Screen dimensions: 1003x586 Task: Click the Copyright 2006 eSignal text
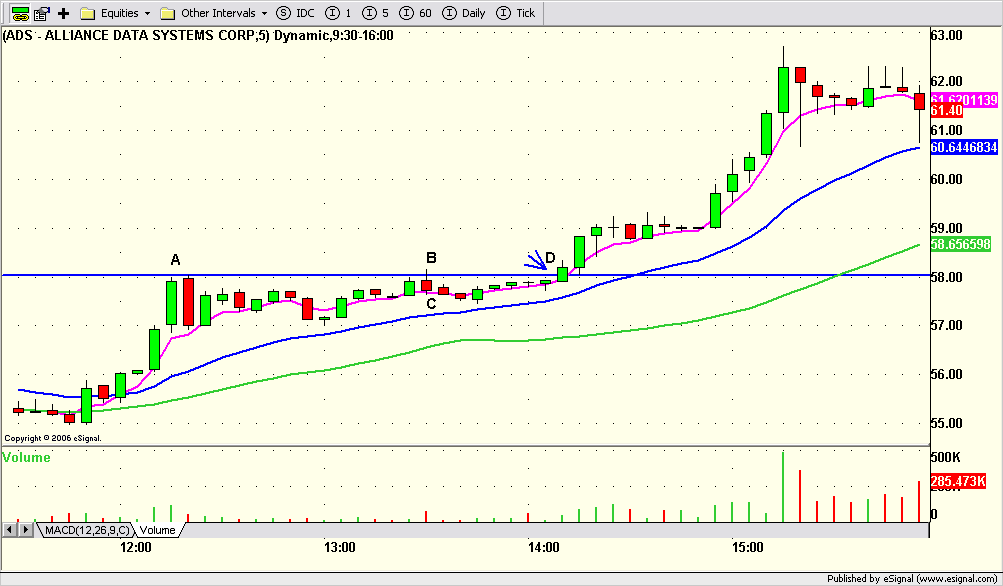53,438
